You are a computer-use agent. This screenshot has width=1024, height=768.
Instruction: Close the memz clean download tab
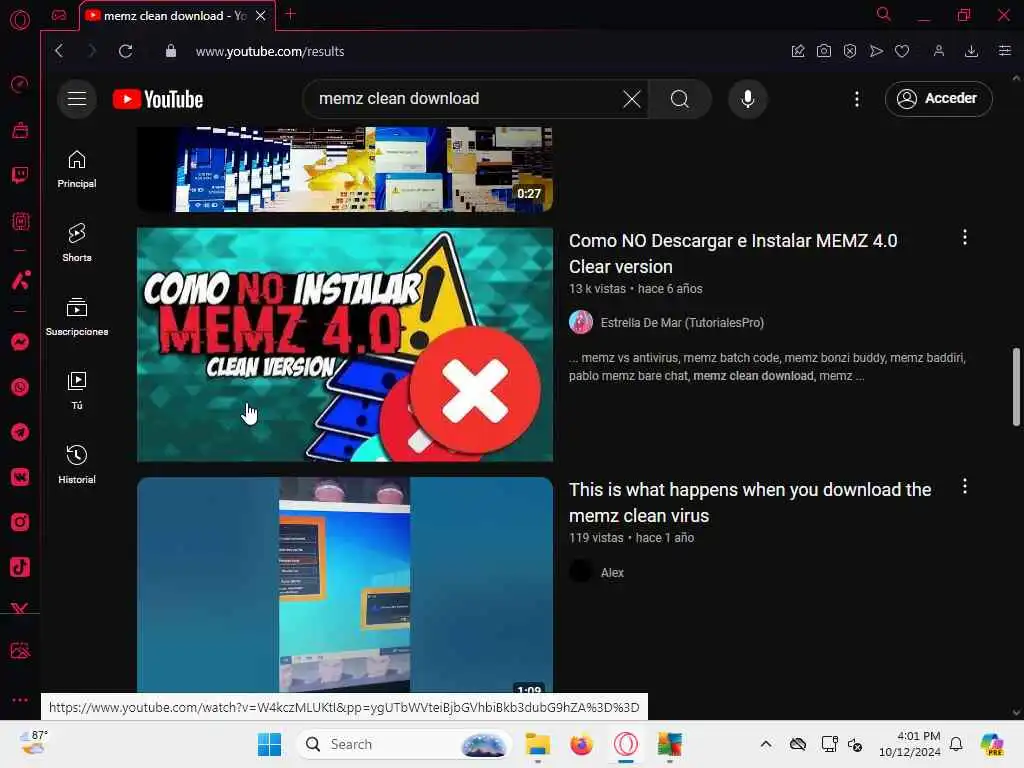coord(261,16)
